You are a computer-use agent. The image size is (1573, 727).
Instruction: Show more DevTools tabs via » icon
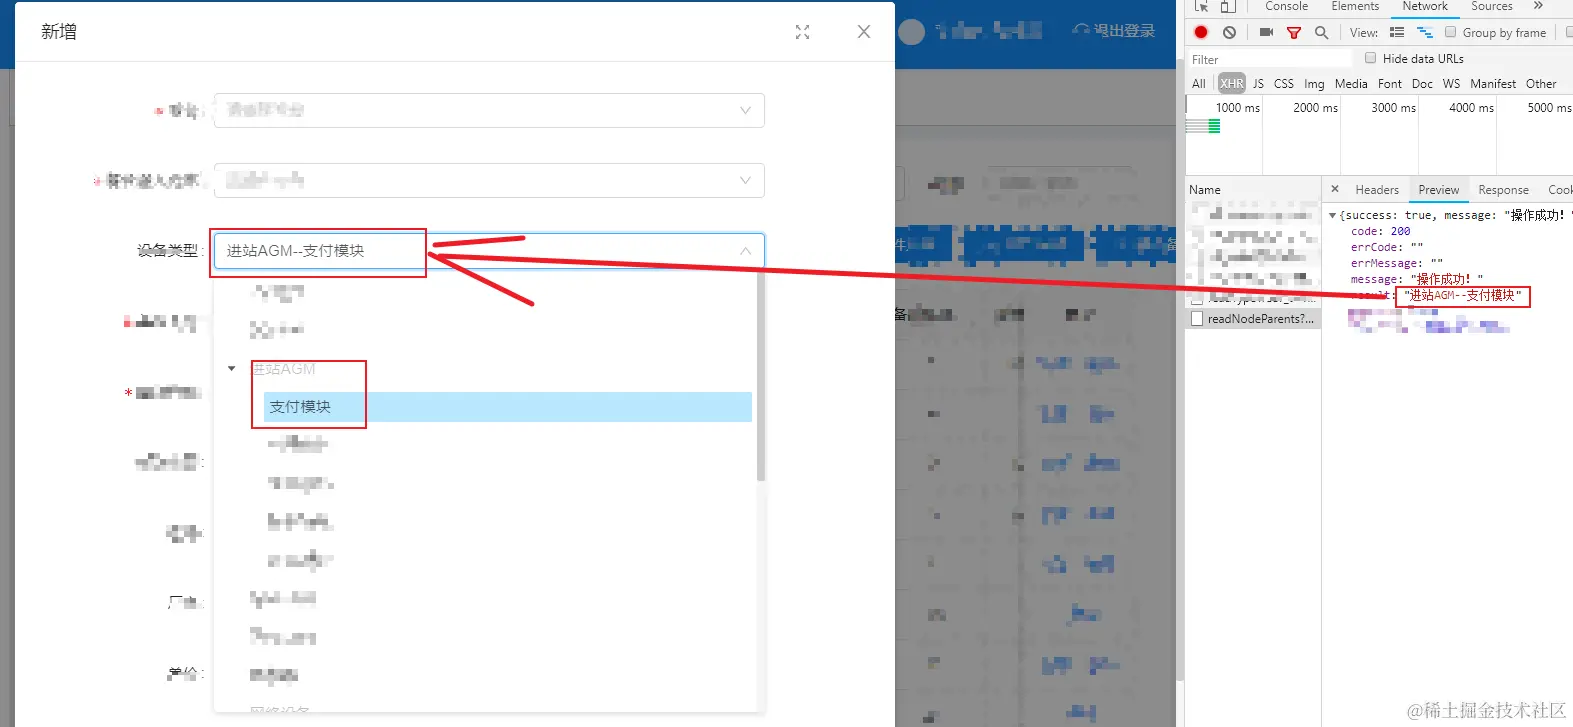coord(1539,6)
